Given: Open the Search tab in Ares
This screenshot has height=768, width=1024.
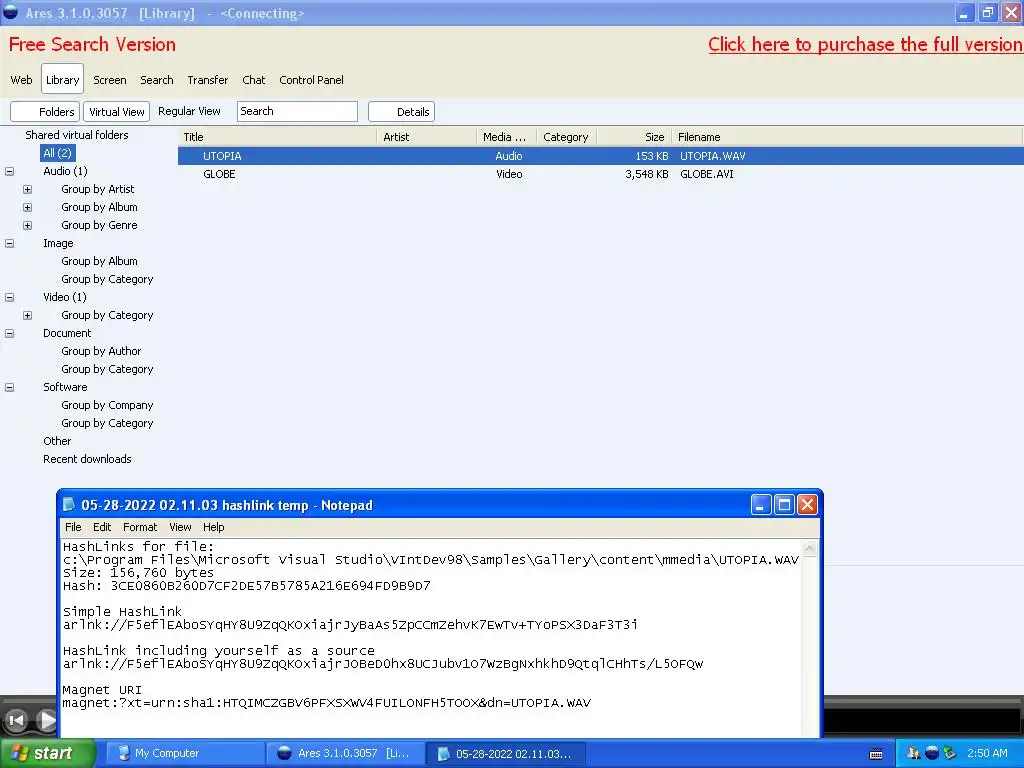Looking at the screenshot, I should (x=157, y=80).
